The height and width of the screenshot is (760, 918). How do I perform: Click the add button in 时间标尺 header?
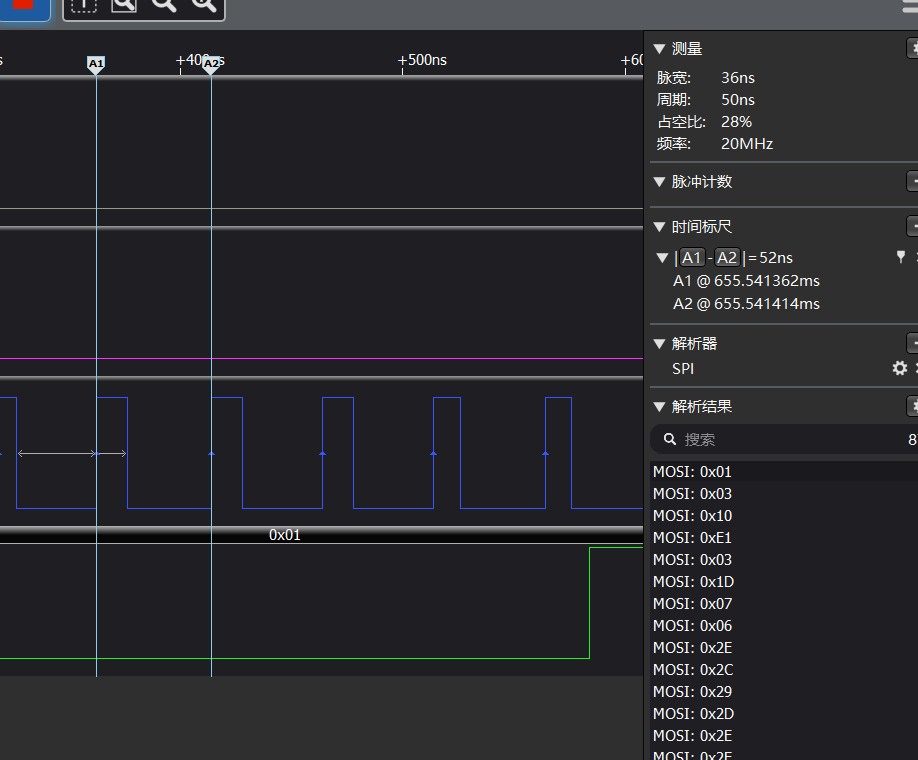[913, 227]
